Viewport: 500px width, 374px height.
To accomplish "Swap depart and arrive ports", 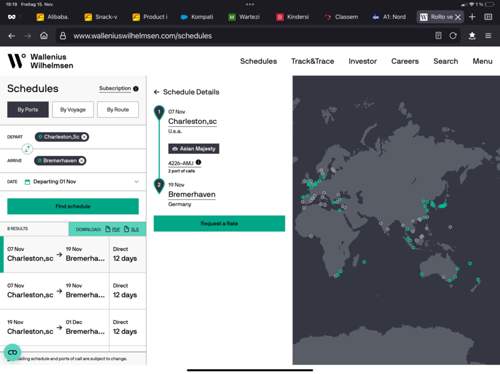I will [x=27, y=148].
